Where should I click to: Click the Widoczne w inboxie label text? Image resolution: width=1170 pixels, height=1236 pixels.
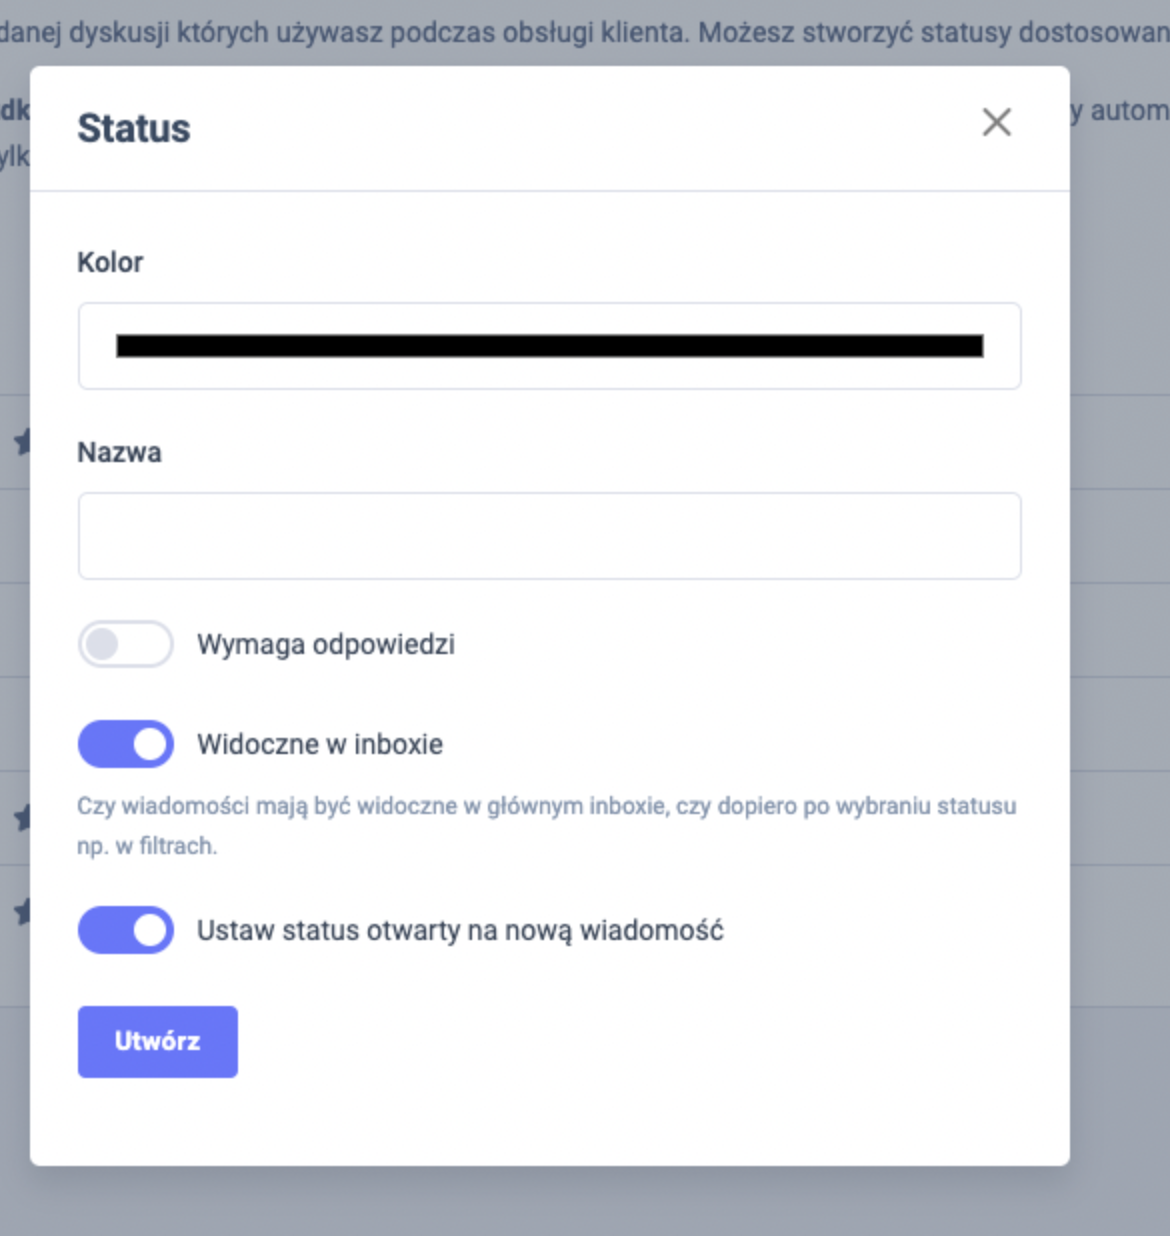coord(319,745)
